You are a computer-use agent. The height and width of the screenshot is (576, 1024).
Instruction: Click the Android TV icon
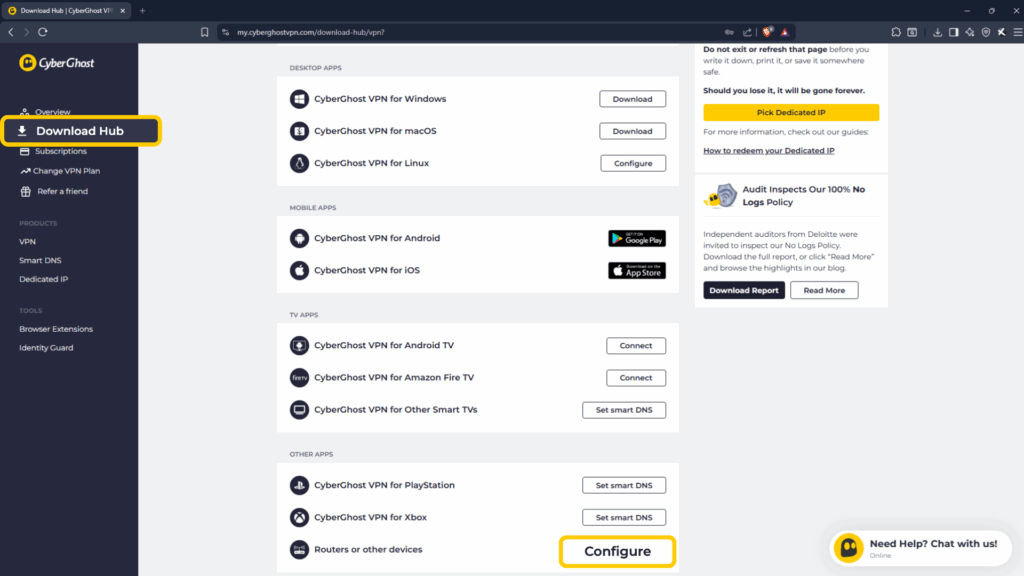(x=299, y=345)
